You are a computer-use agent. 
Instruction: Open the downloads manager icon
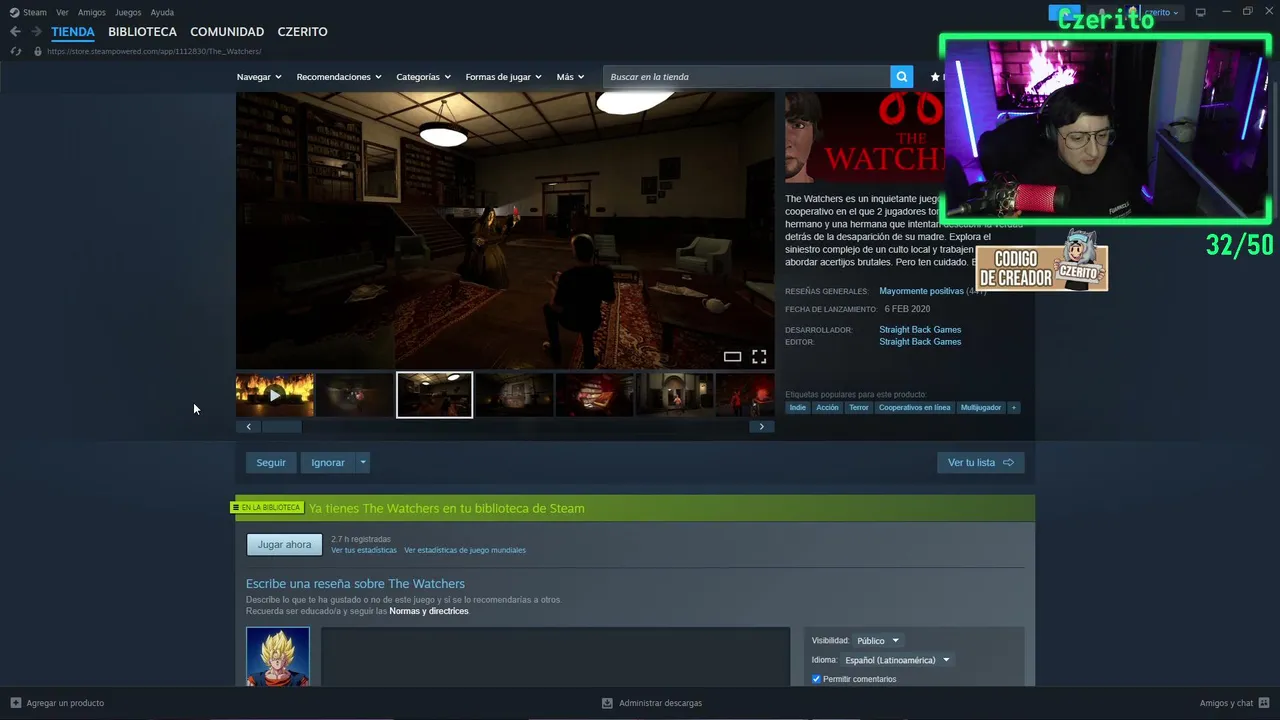607,703
